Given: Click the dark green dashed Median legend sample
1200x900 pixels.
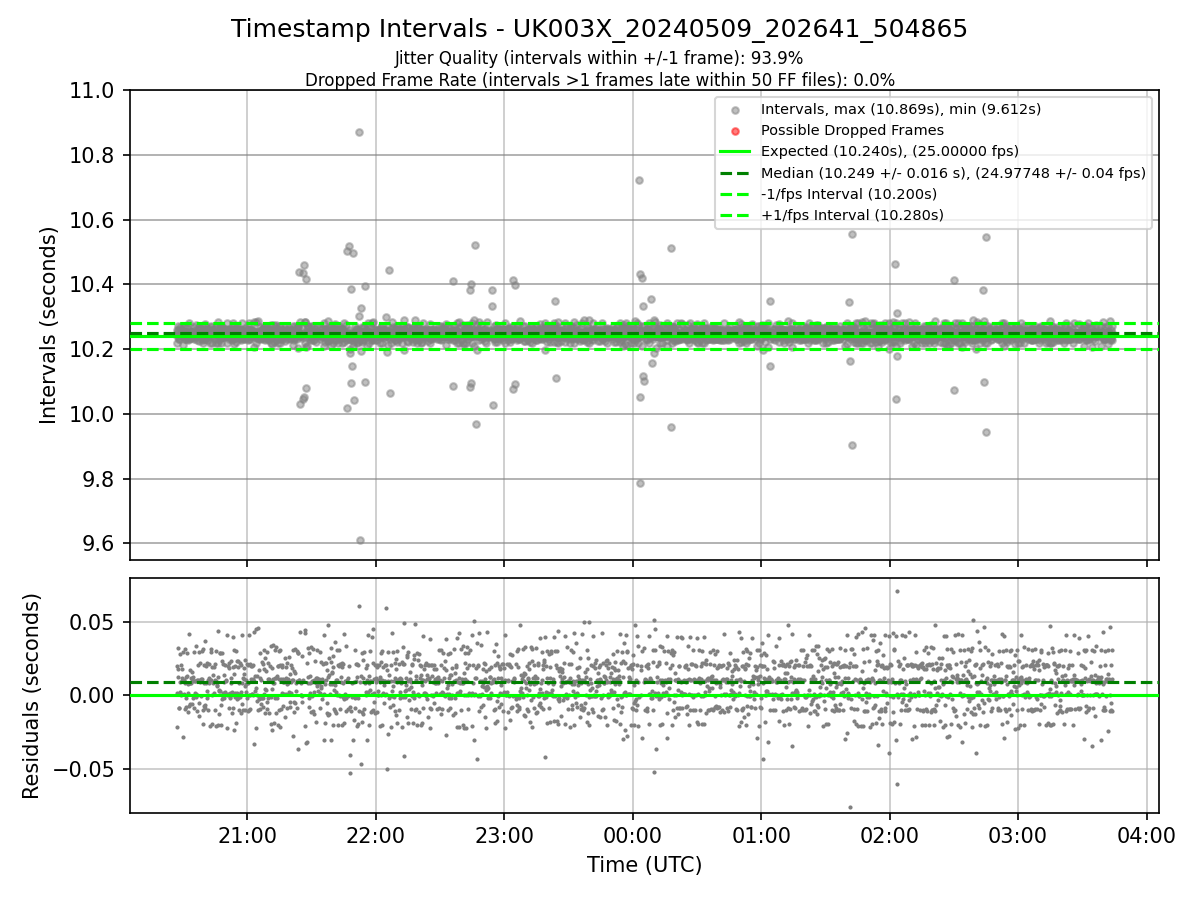Looking at the screenshot, I should [736, 173].
